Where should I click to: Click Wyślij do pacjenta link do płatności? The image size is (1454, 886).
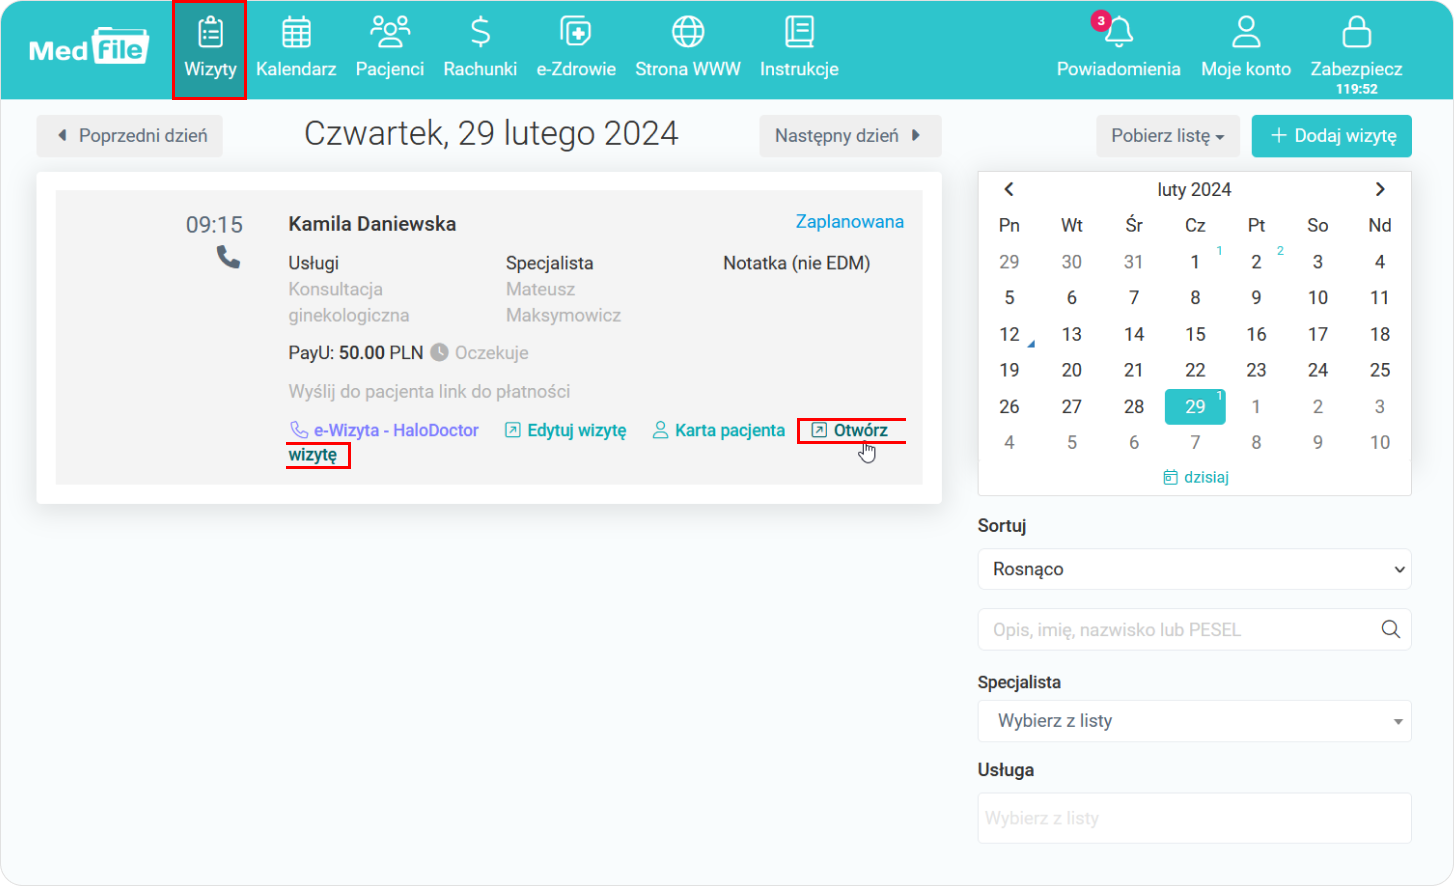tap(429, 391)
